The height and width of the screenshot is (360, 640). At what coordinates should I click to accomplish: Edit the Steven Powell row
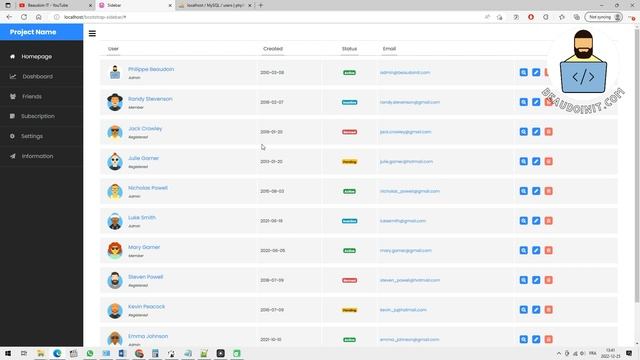pyautogui.click(x=536, y=280)
